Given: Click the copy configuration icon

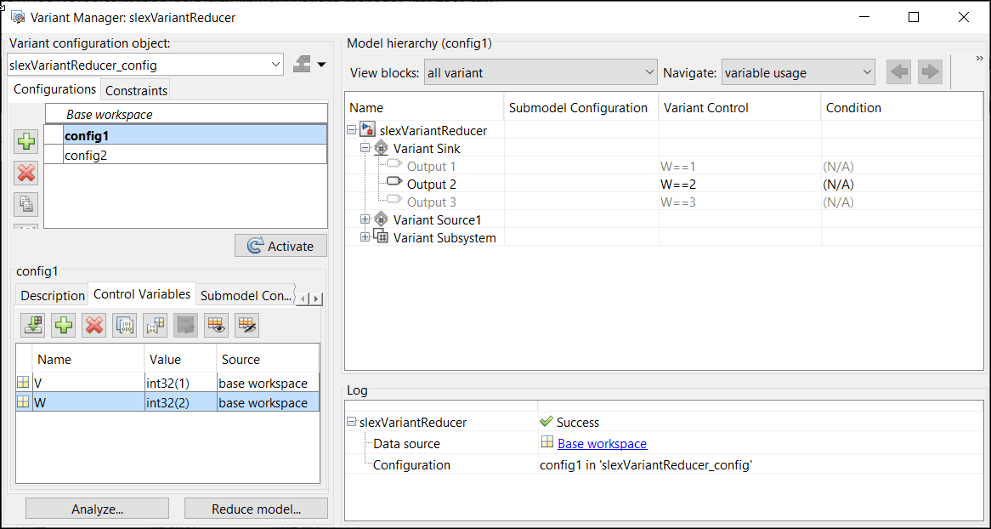Looking at the screenshot, I should click(x=26, y=203).
